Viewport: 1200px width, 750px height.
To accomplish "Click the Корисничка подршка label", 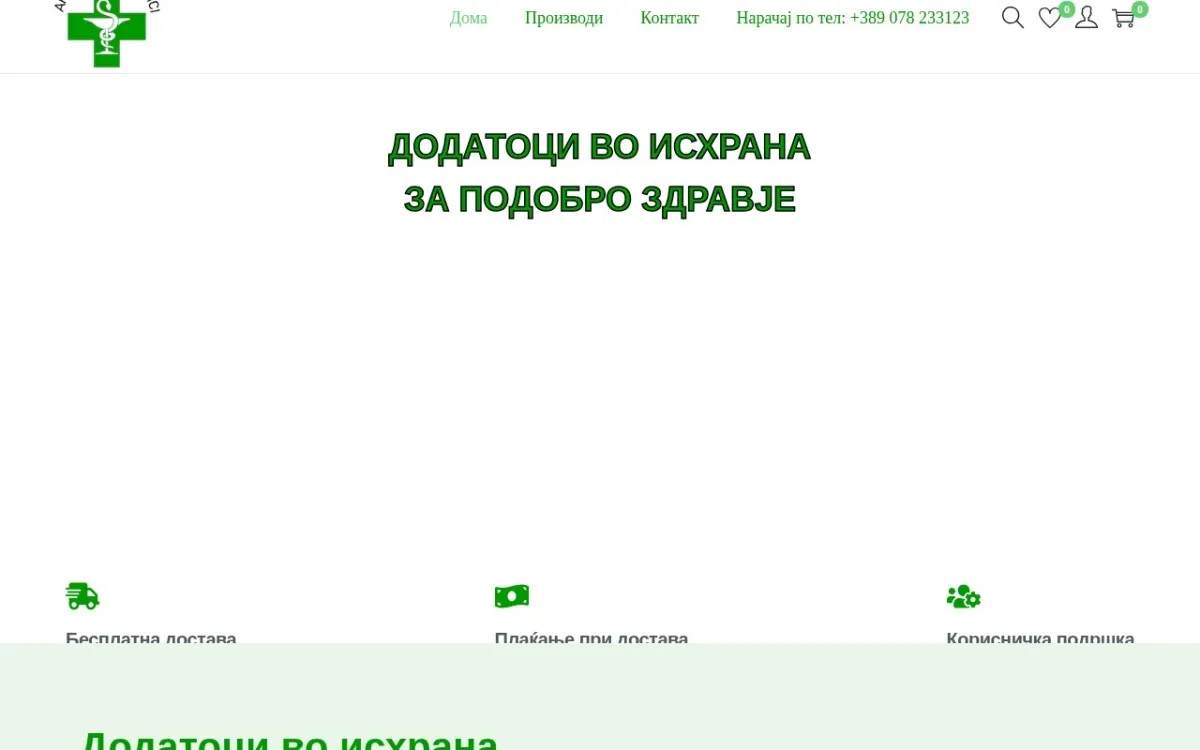I will click(1040, 637).
